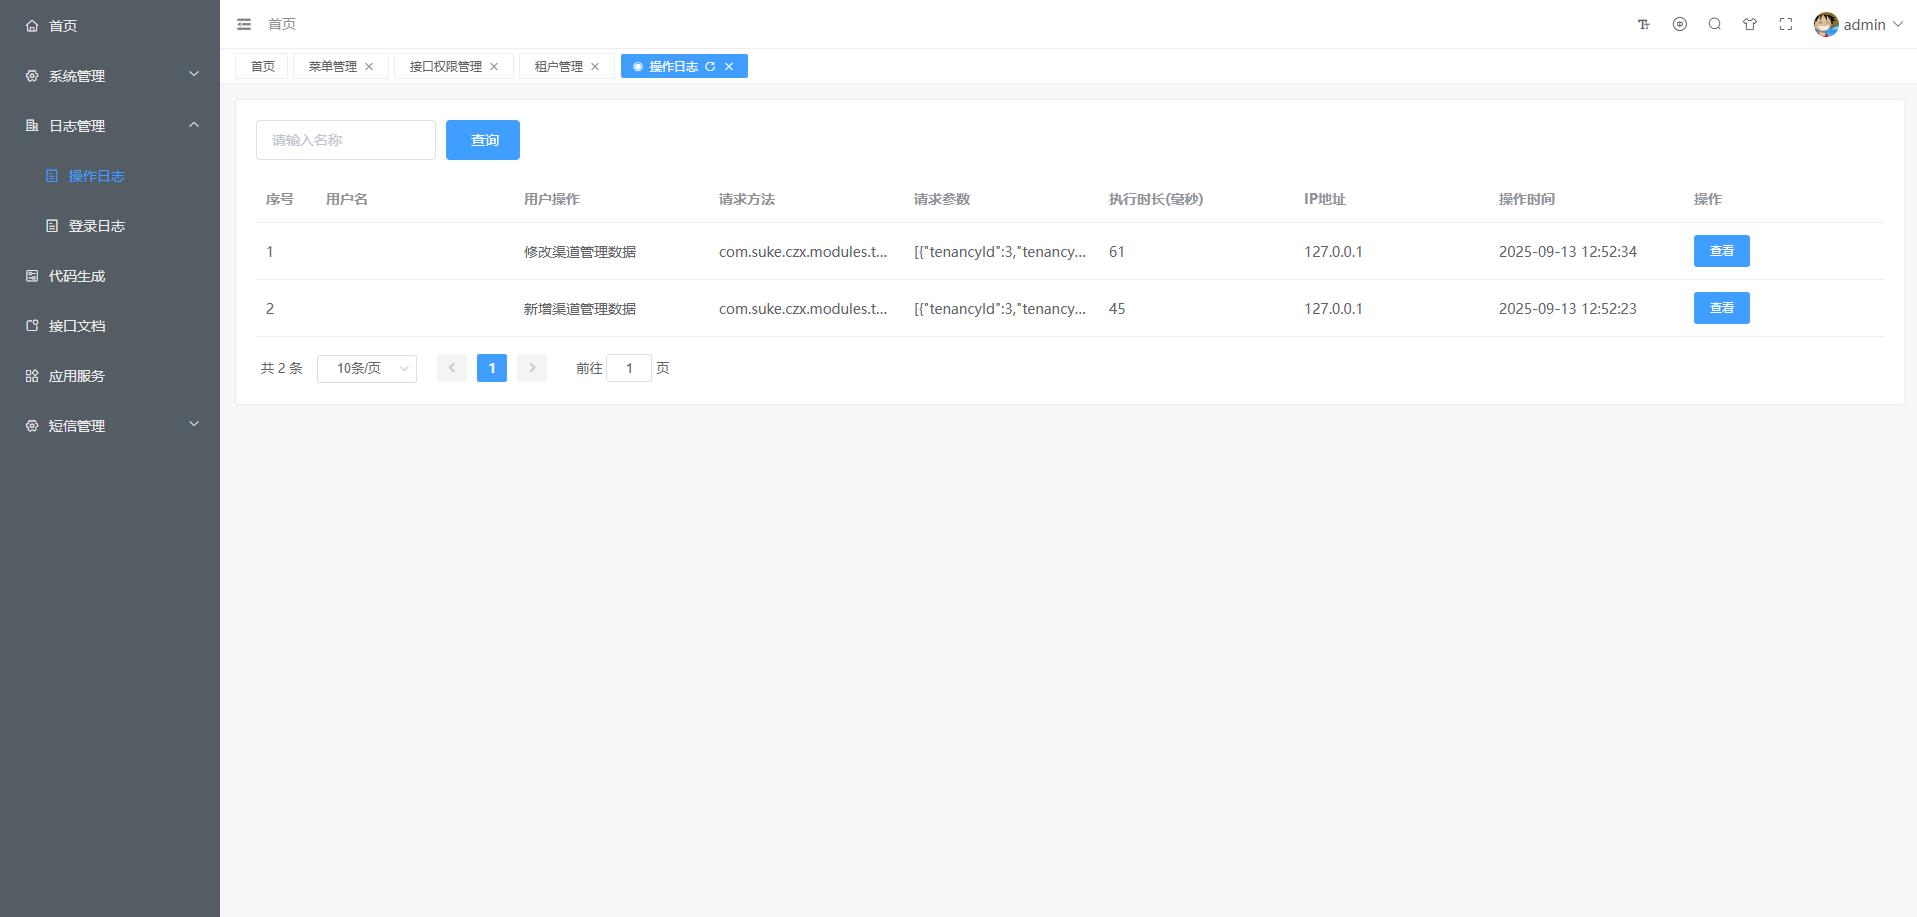Expand the 系统管理 sidebar menu
This screenshot has width=1917, height=917.
click(110, 75)
